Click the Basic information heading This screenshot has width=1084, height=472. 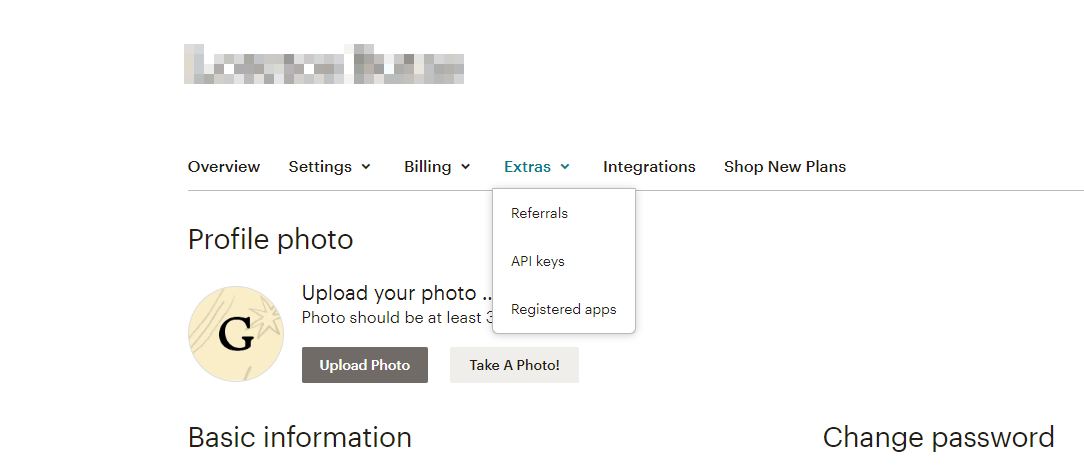[x=300, y=437]
